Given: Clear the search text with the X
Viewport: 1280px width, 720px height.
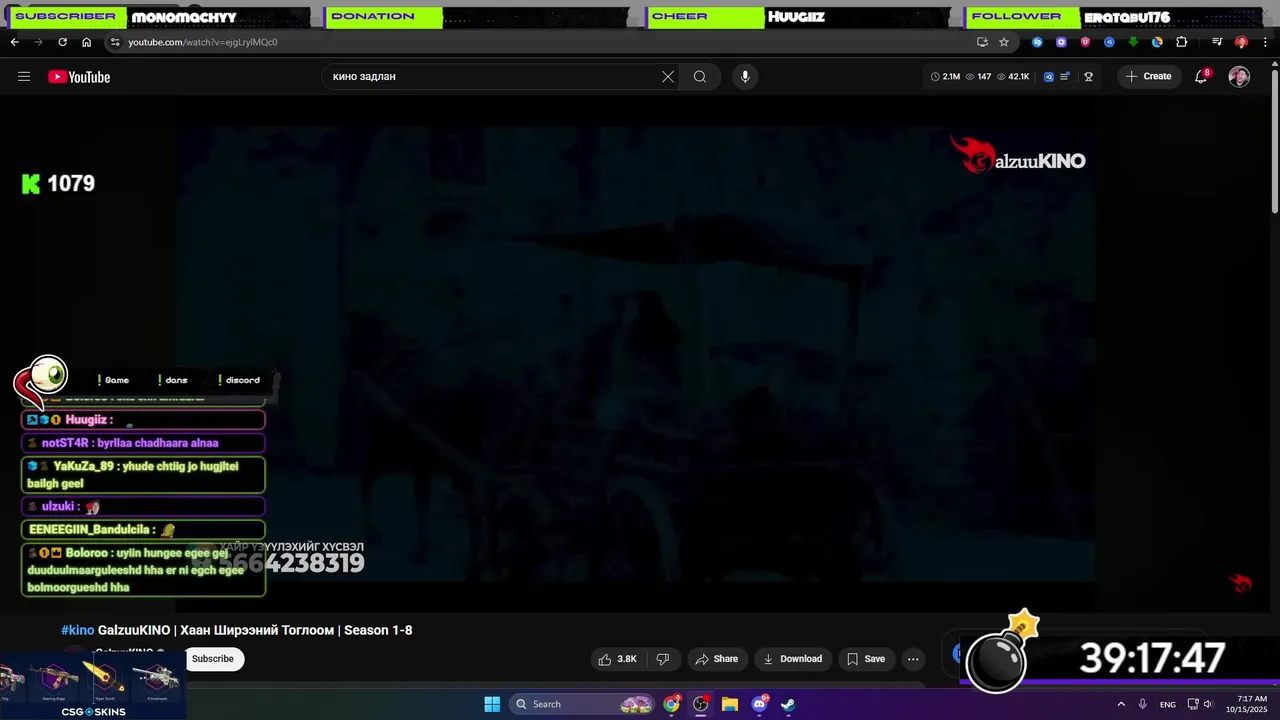Looking at the screenshot, I should point(668,77).
